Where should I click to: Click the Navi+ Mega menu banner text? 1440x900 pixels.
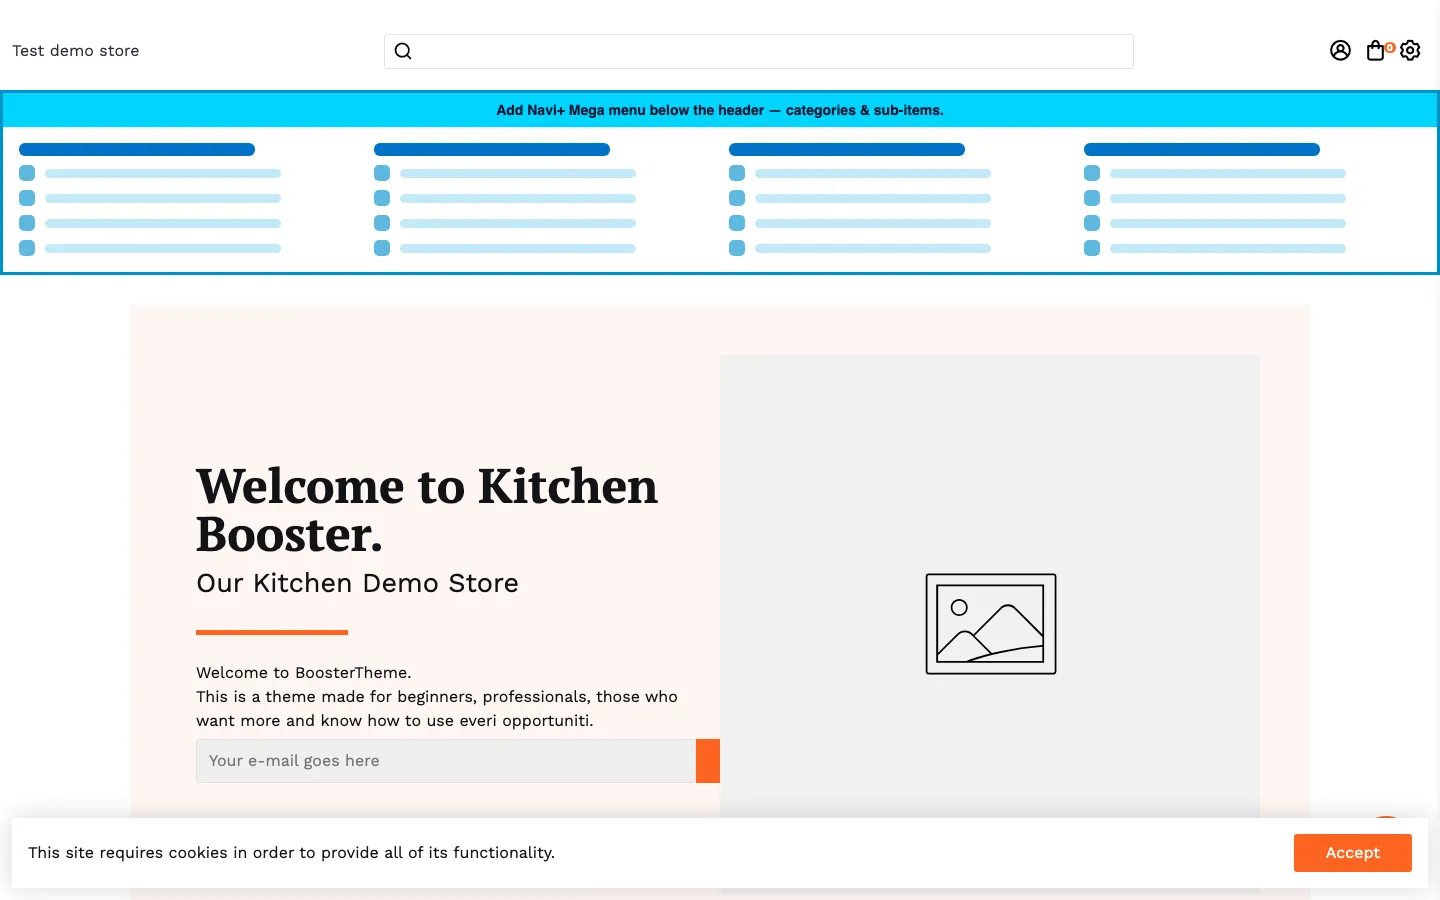(720, 110)
